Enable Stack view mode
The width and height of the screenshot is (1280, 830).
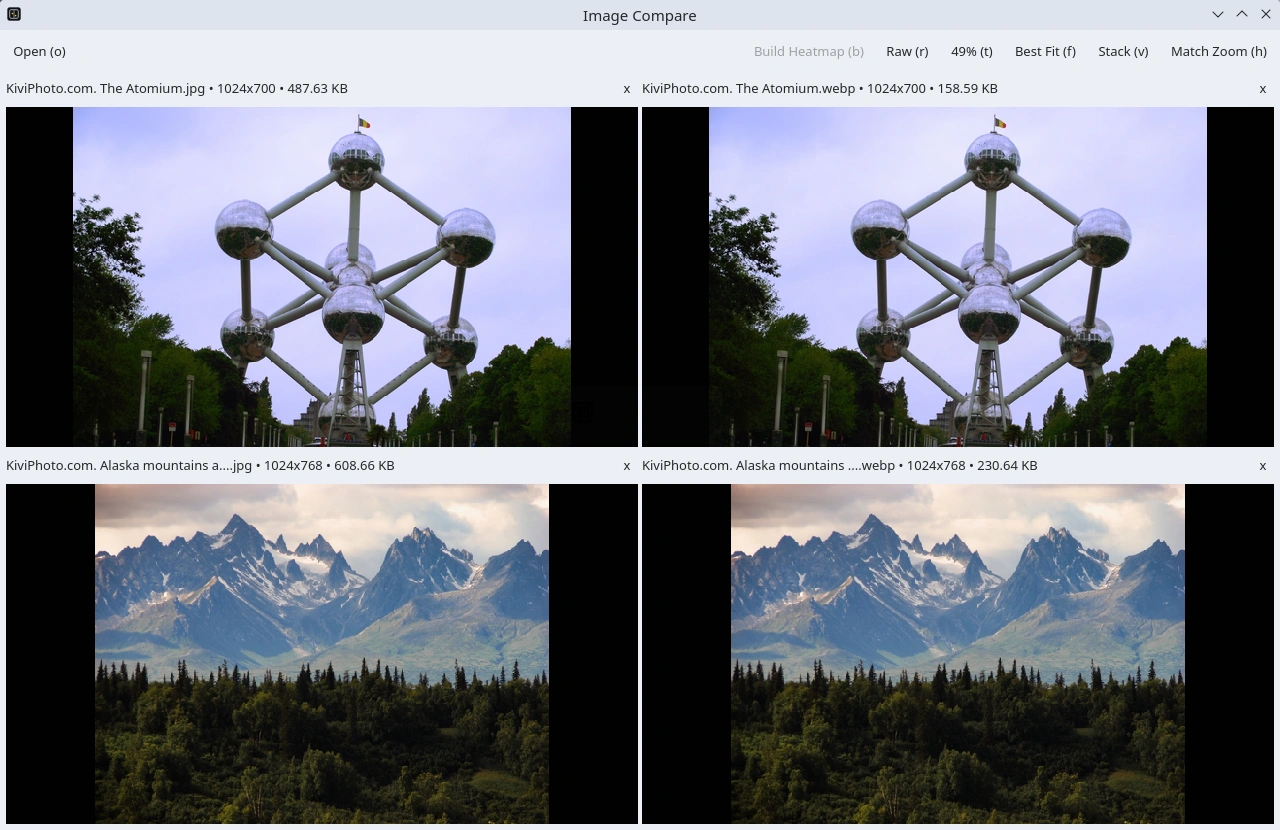(1122, 51)
